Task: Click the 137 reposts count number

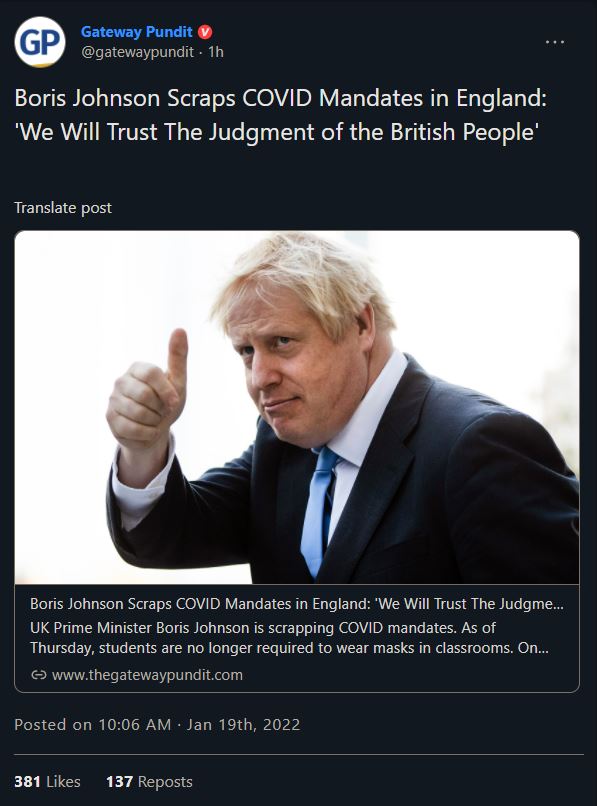Action: (x=119, y=781)
